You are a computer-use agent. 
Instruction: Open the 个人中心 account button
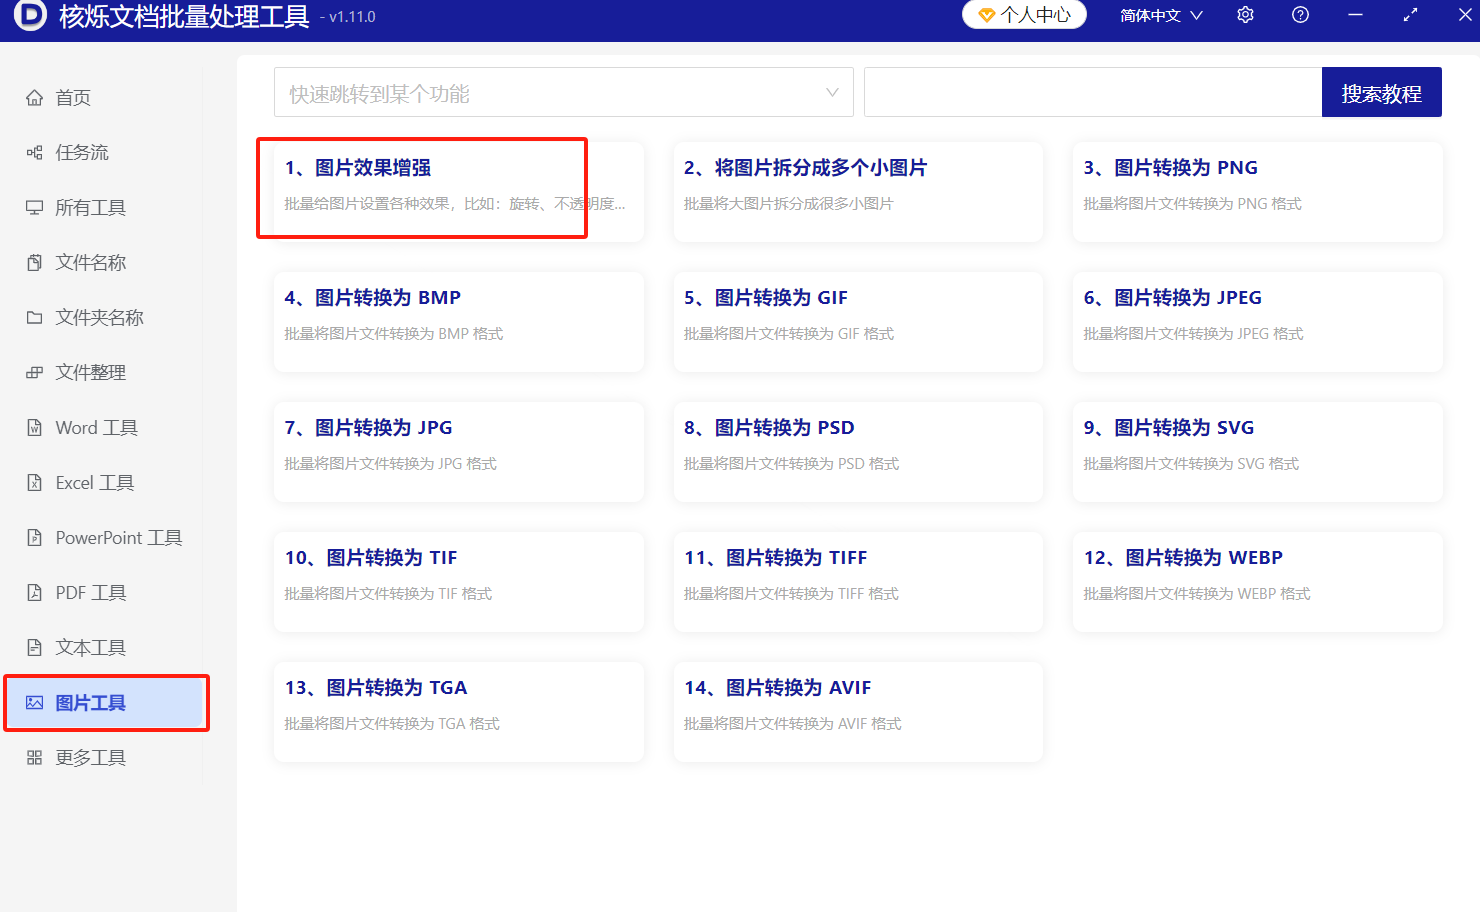tap(1023, 15)
